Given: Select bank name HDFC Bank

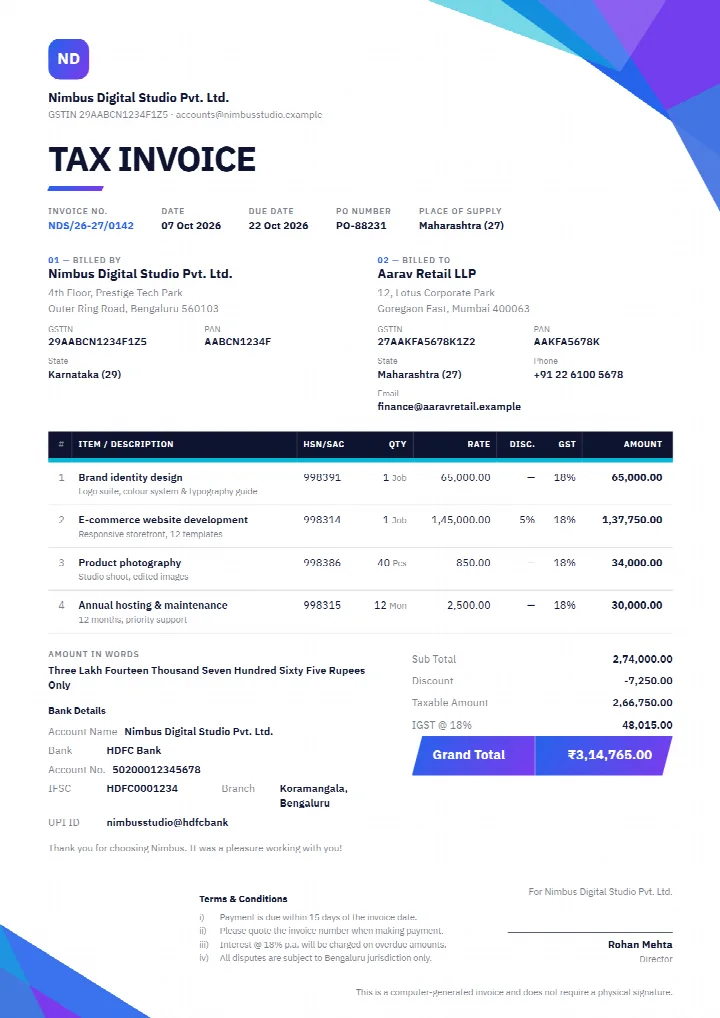Looking at the screenshot, I should 134,751.
